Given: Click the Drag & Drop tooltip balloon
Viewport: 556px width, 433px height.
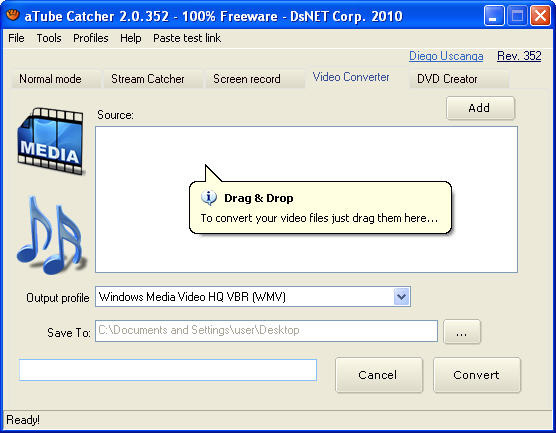Looking at the screenshot, I should pyautogui.click(x=320, y=207).
